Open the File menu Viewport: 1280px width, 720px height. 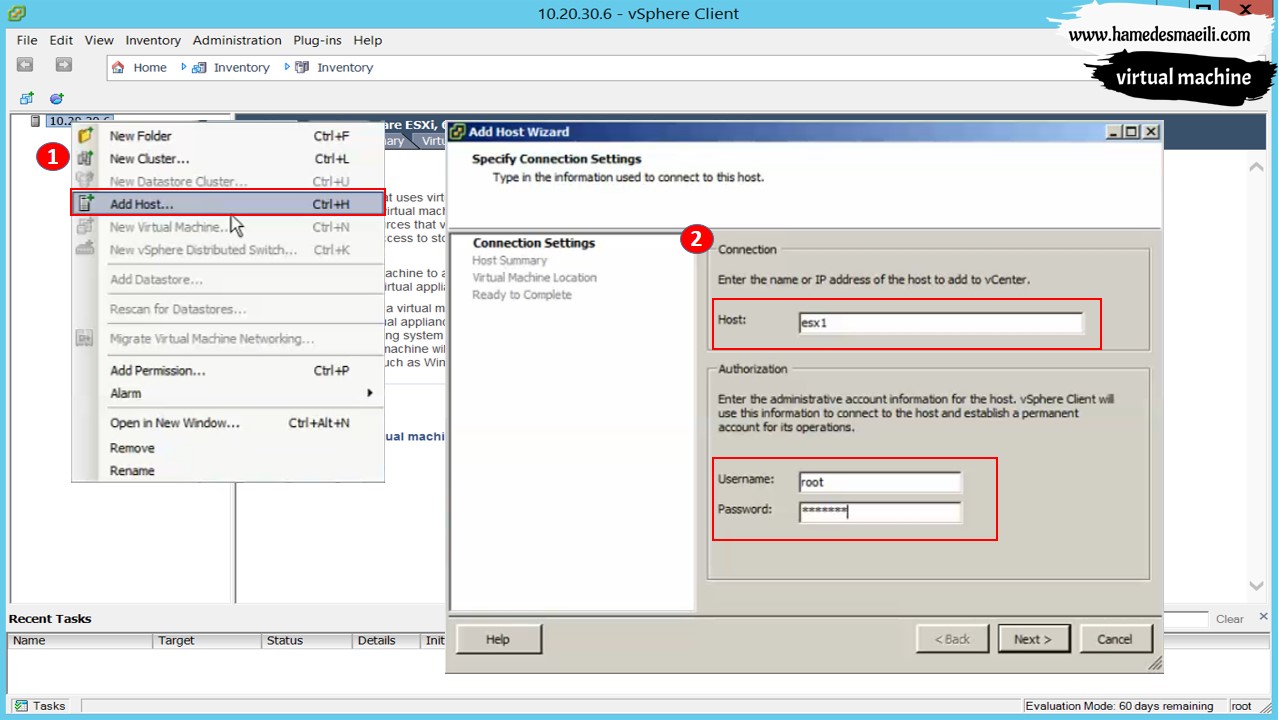tap(27, 40)
